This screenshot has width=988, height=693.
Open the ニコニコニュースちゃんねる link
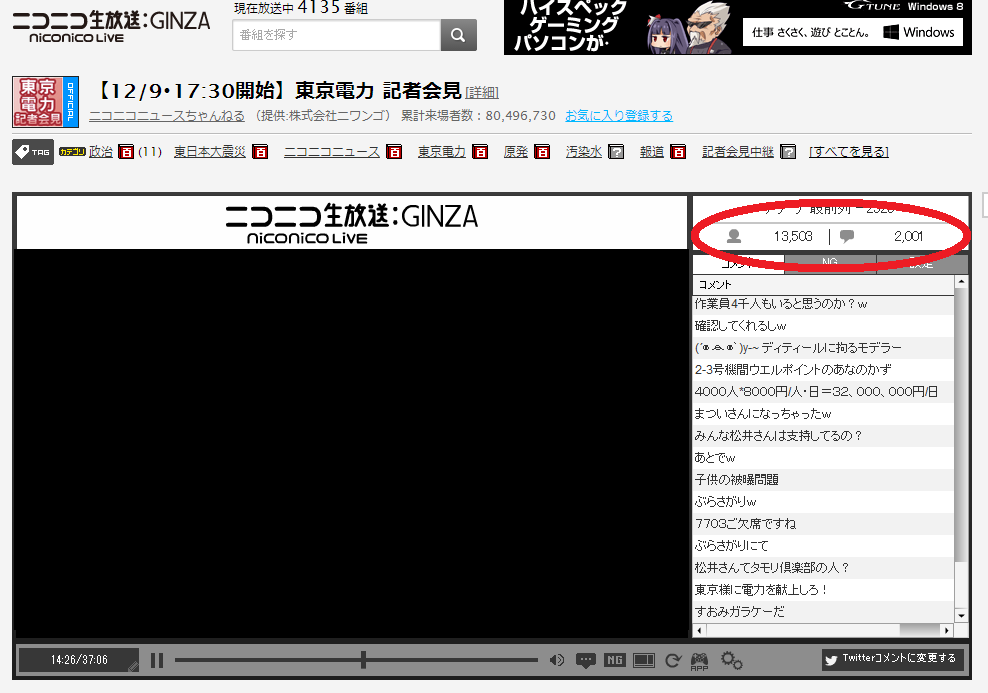pyautogui.click(x=167, y=116)
